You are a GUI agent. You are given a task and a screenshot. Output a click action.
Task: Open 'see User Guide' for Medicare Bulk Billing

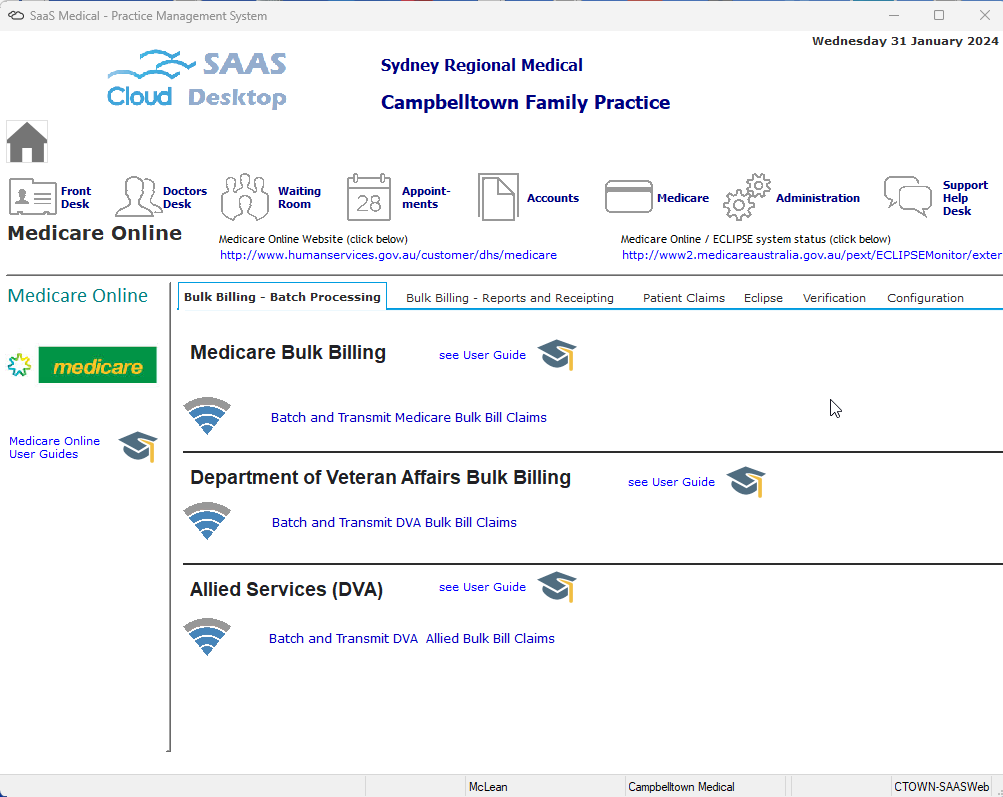pos(482,355)
